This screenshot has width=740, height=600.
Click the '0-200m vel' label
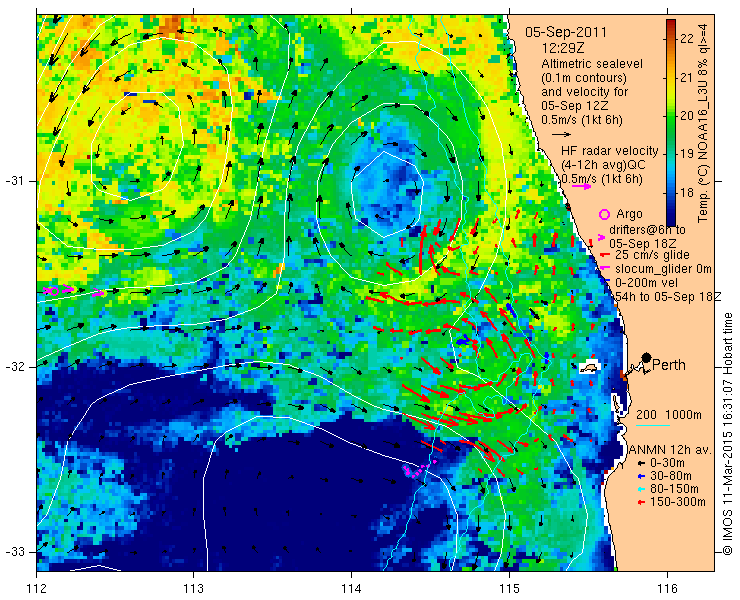pyautogui.click(x=647, y=282)
